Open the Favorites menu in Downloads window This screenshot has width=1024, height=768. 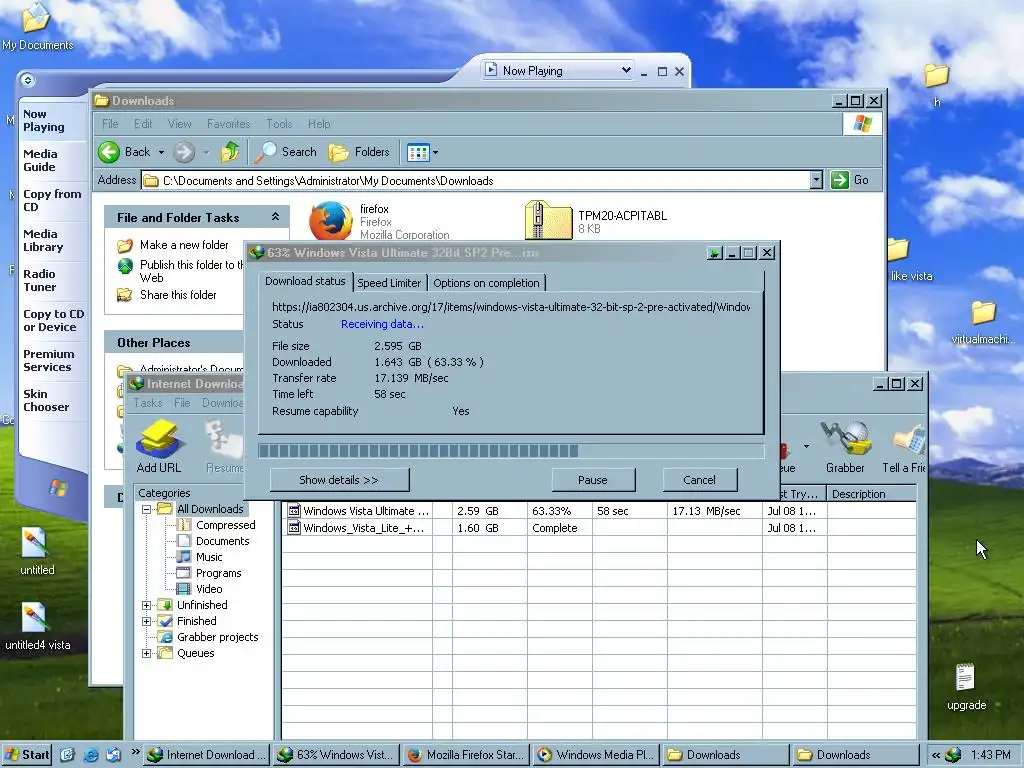point(228,124)
